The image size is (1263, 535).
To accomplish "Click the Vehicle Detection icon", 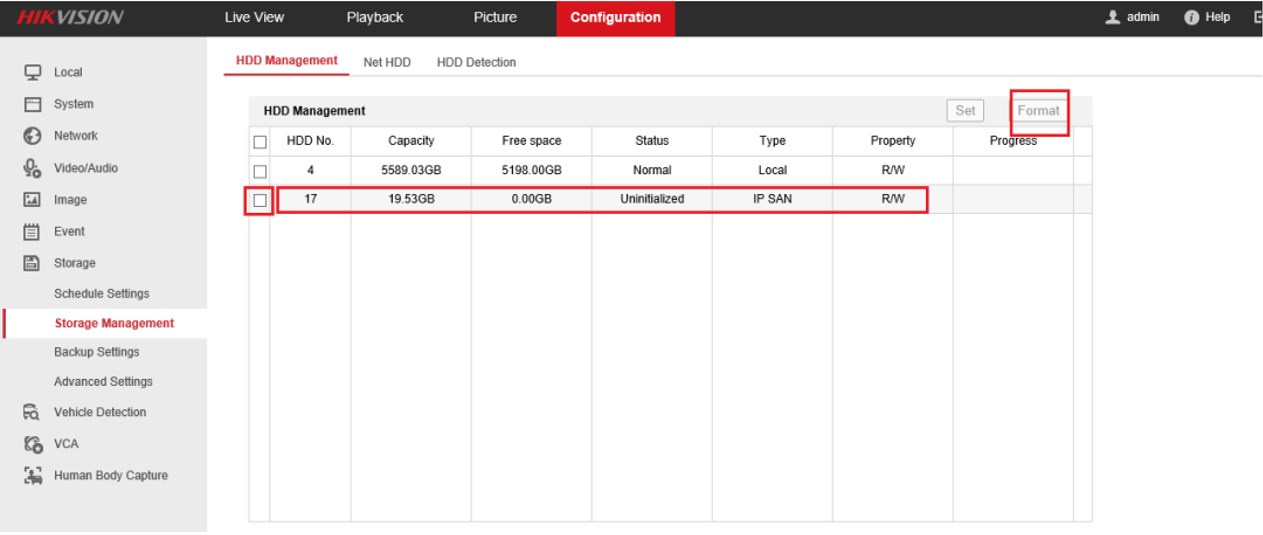I will click(x=33, y=412).
